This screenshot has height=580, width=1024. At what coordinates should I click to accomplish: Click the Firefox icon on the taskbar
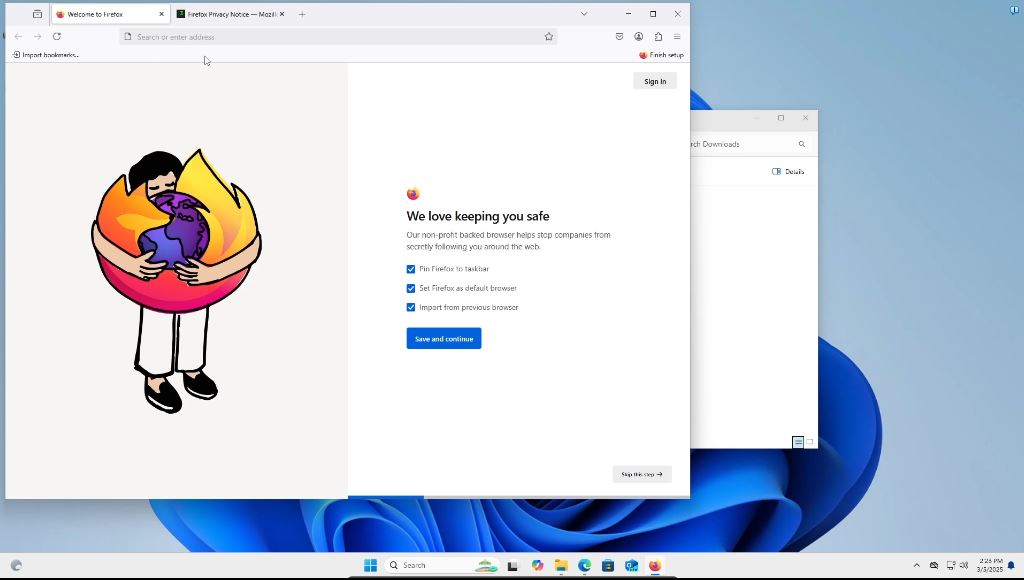pyautogui.click(x=655, y=566)
